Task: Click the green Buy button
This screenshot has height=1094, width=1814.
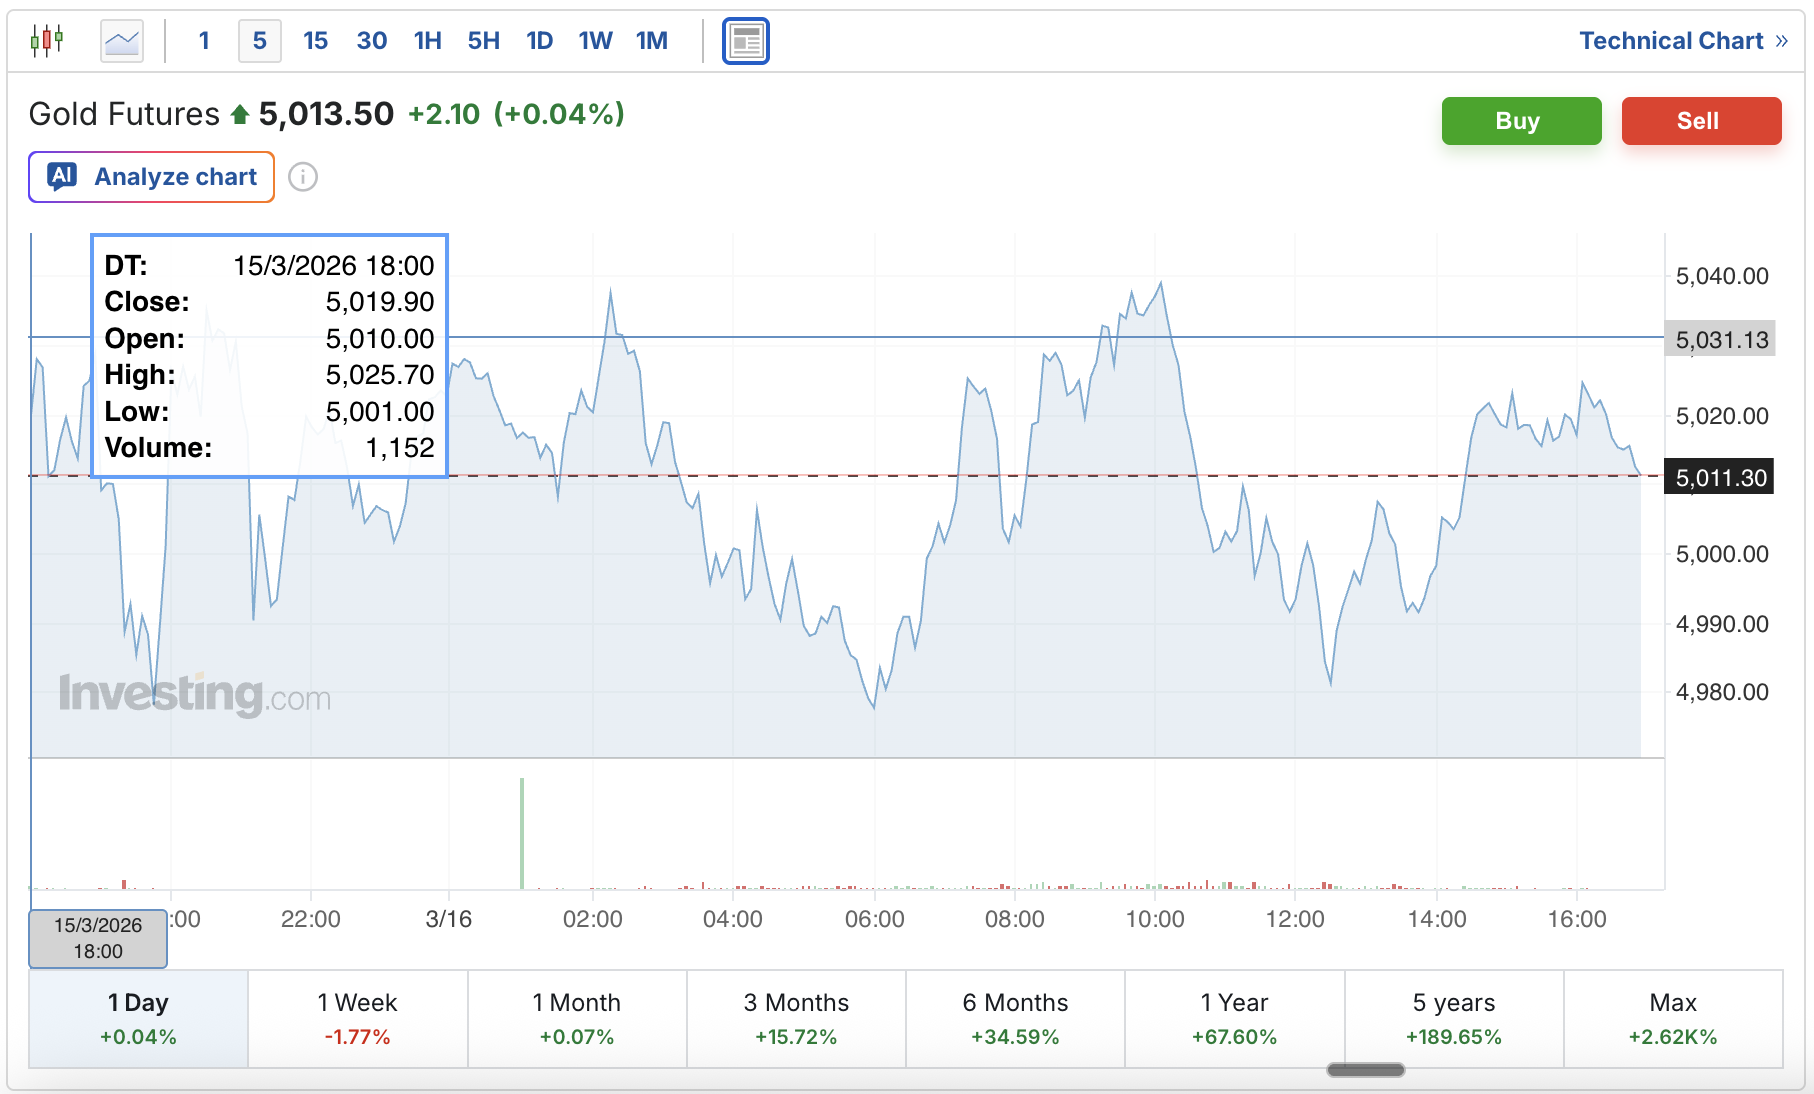Action: click(1520, 120)
